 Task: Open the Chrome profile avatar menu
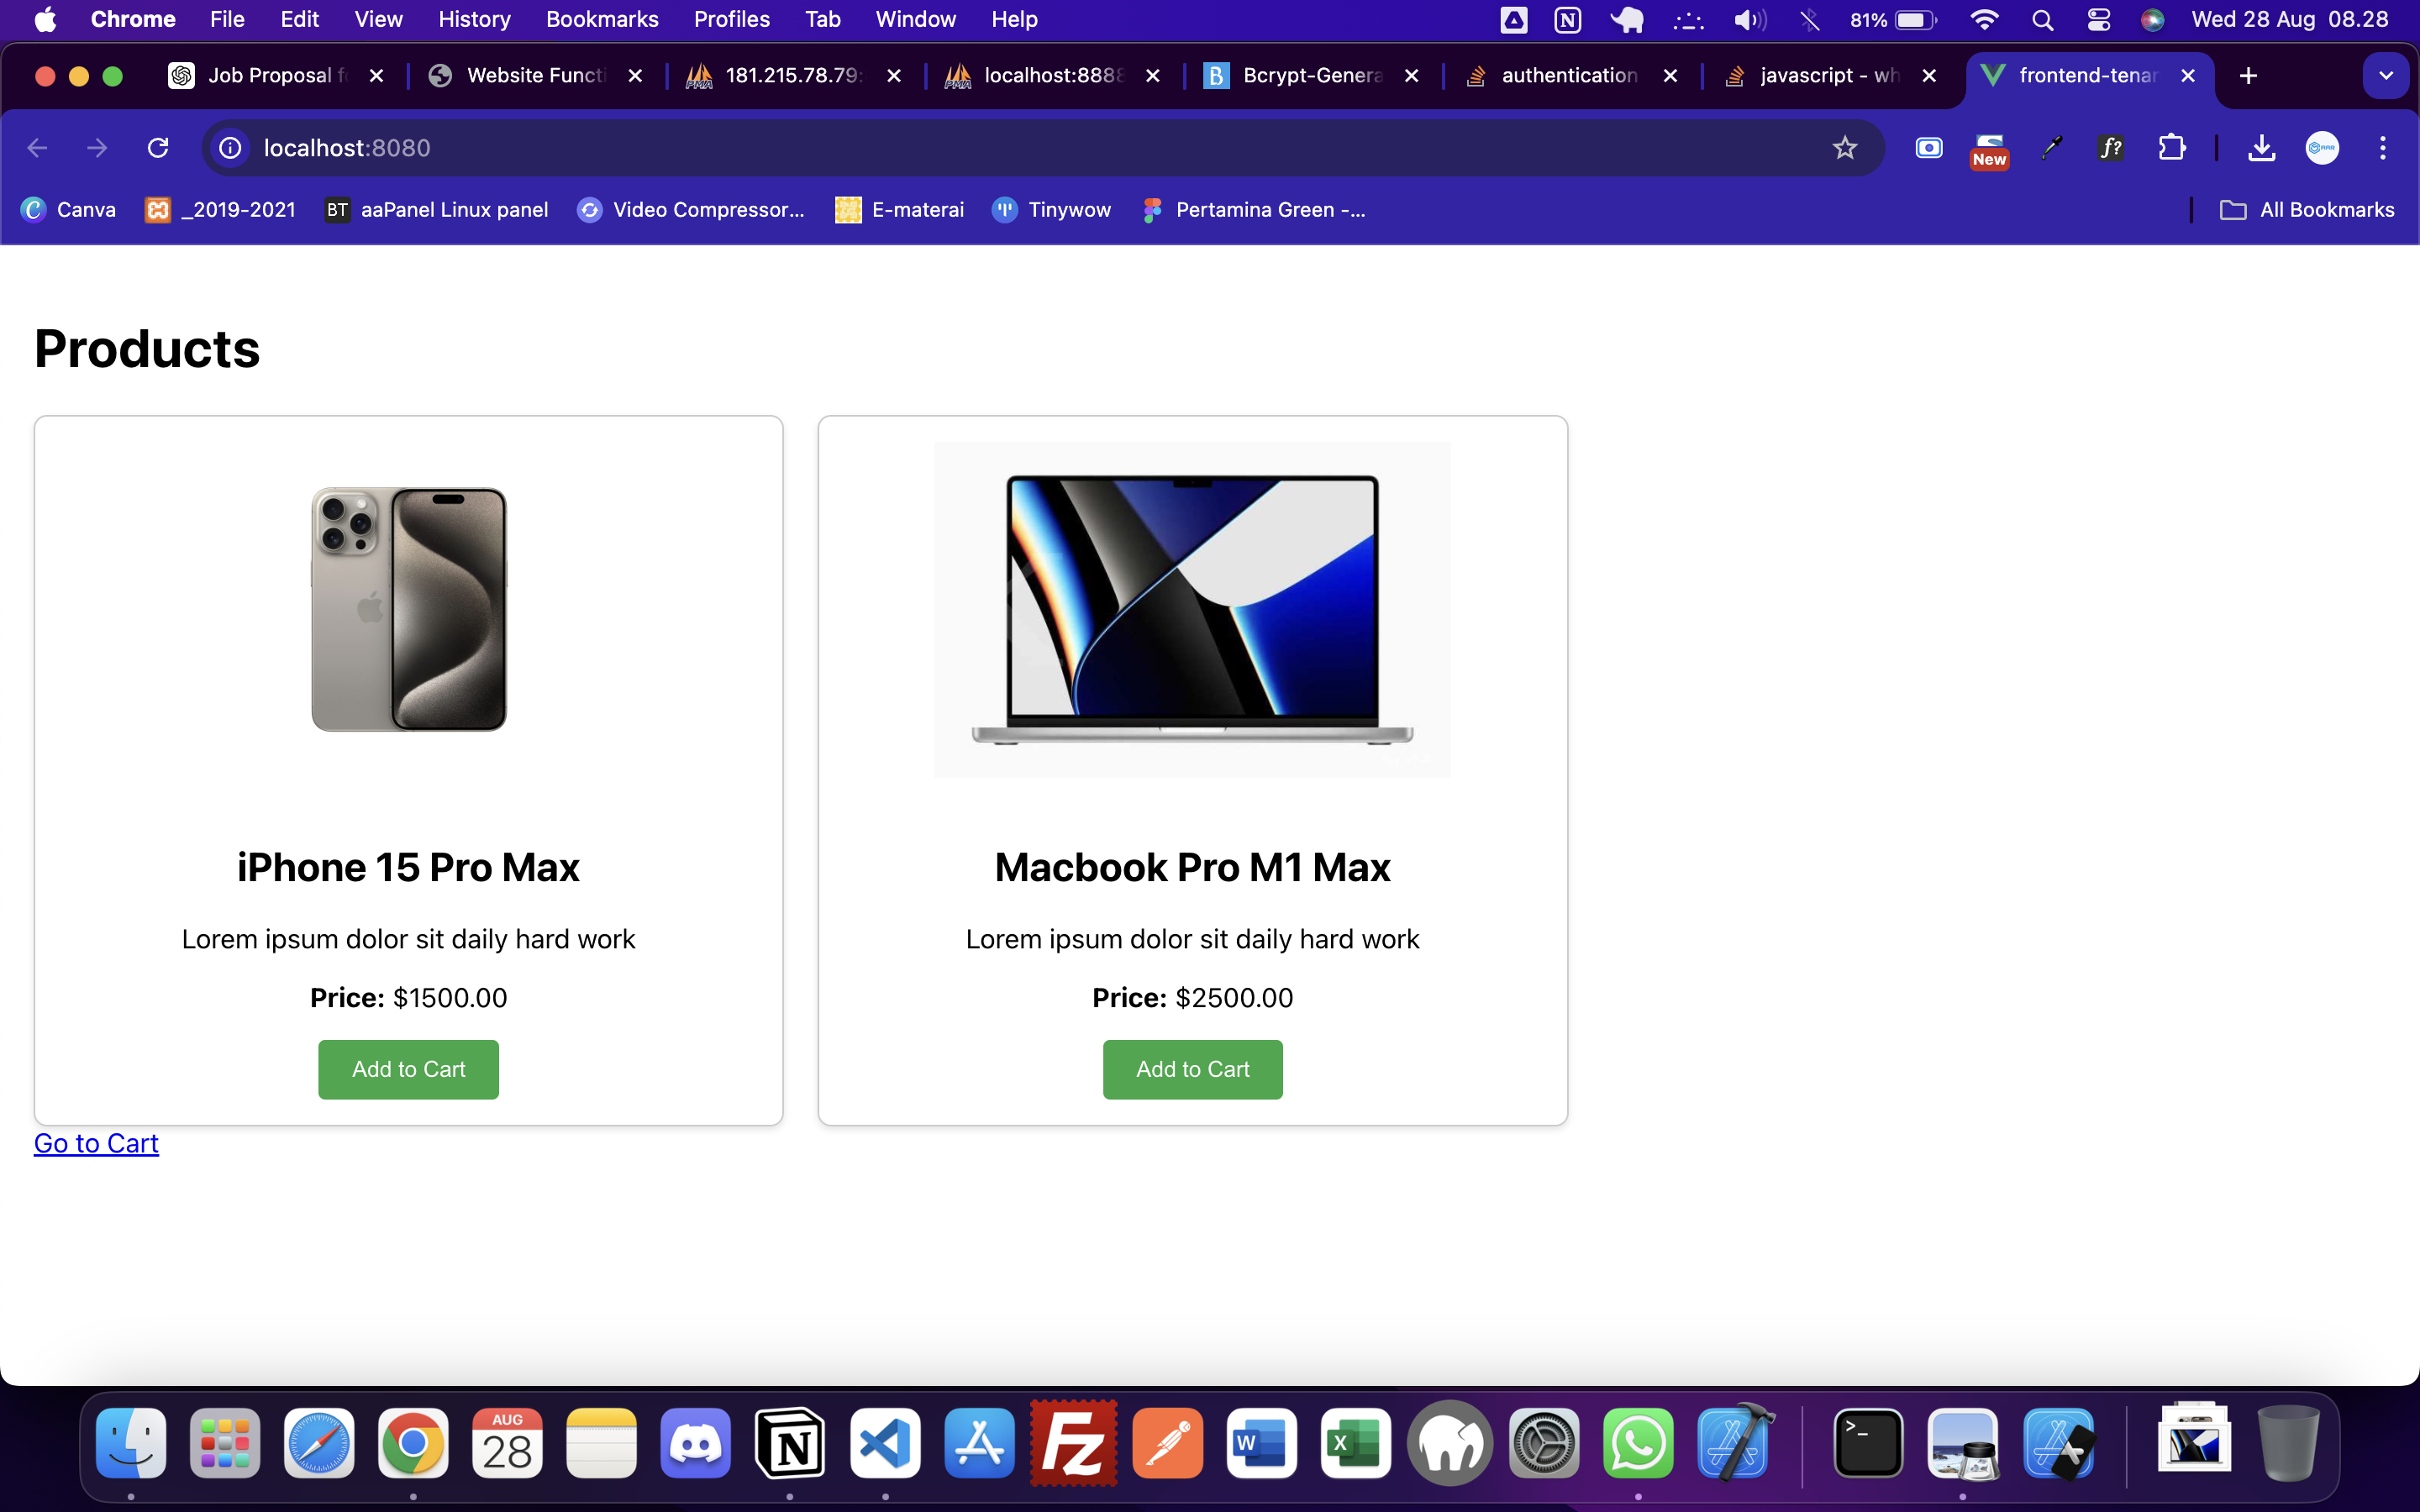click(x=2322, y=148)
